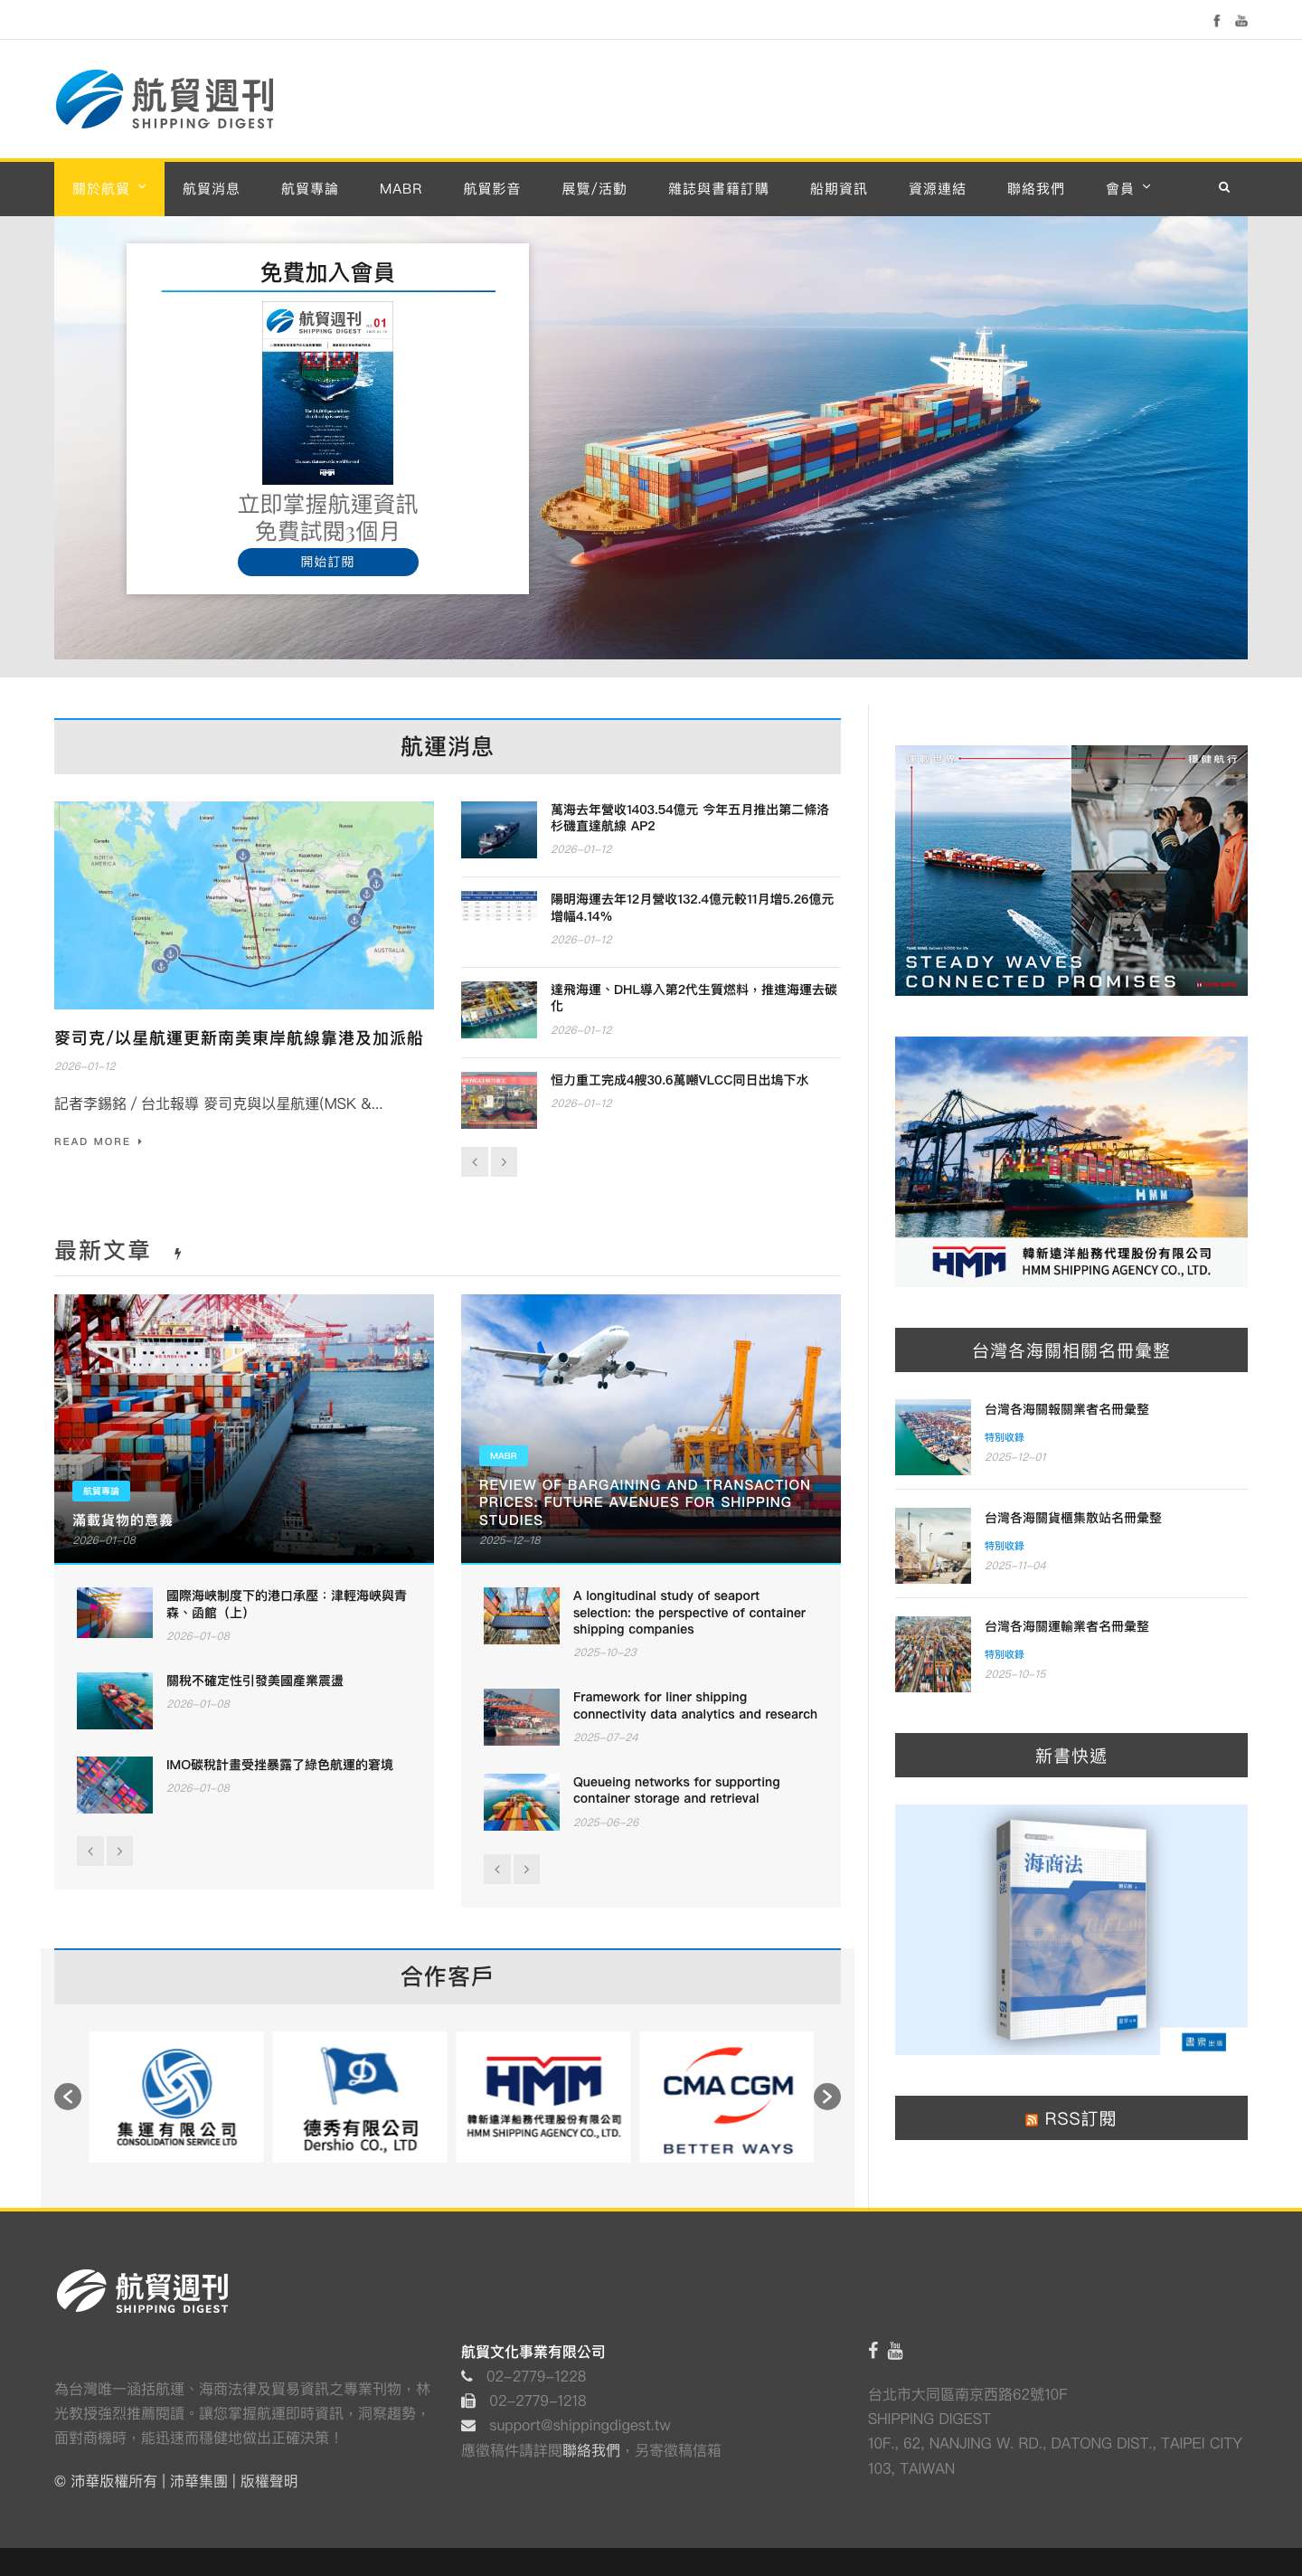Open the Review of Bargaining featured article
The width and height of the screenshot is (1302, 2576).
pos(651,1428)
